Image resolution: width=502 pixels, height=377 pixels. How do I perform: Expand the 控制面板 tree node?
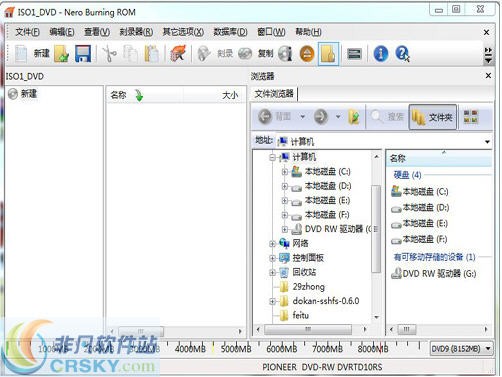click(x=272, y=258)
